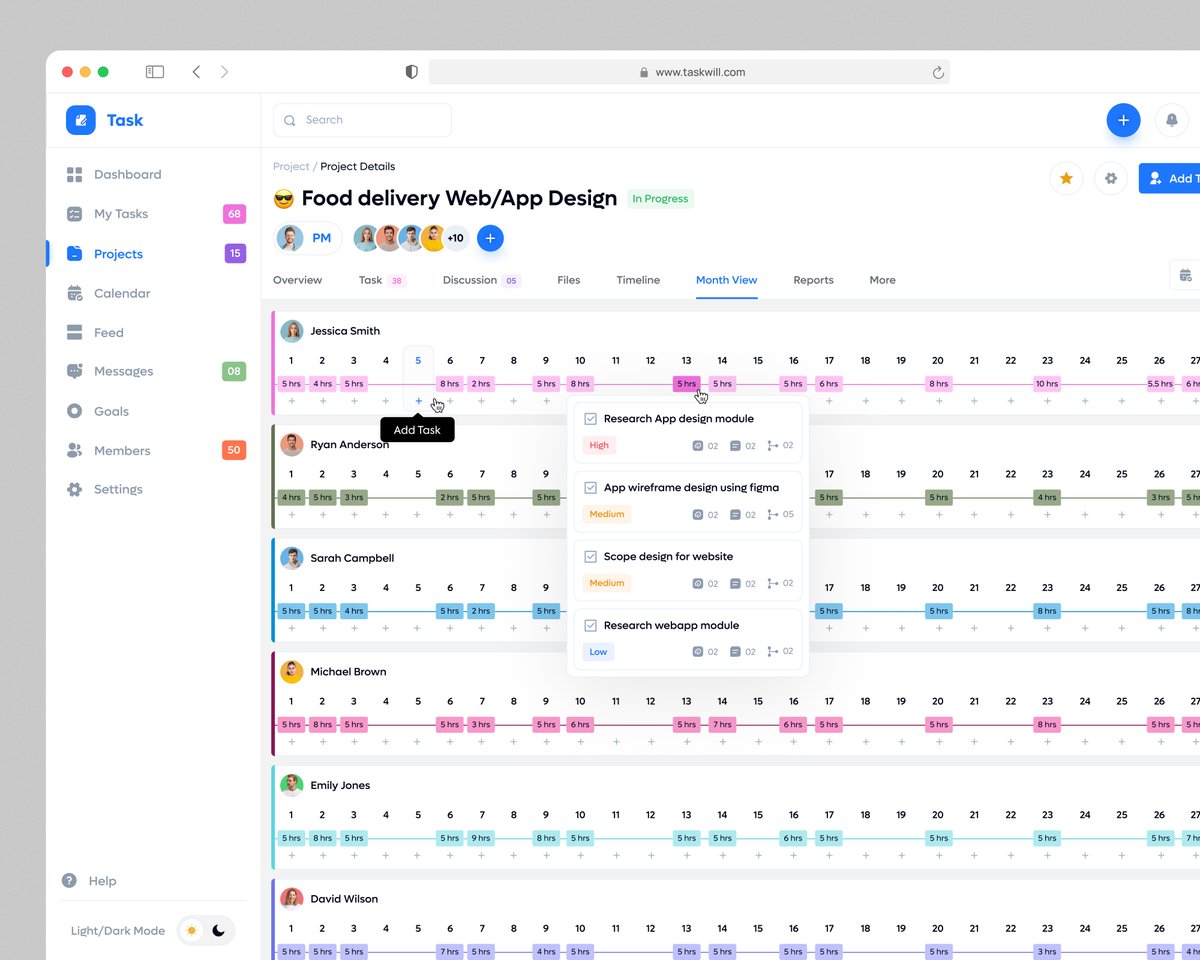Select Ryan Anderson's 4 hrs block on day 1
The width and height of the screenshot is (1200, 960).
[291, 497]
